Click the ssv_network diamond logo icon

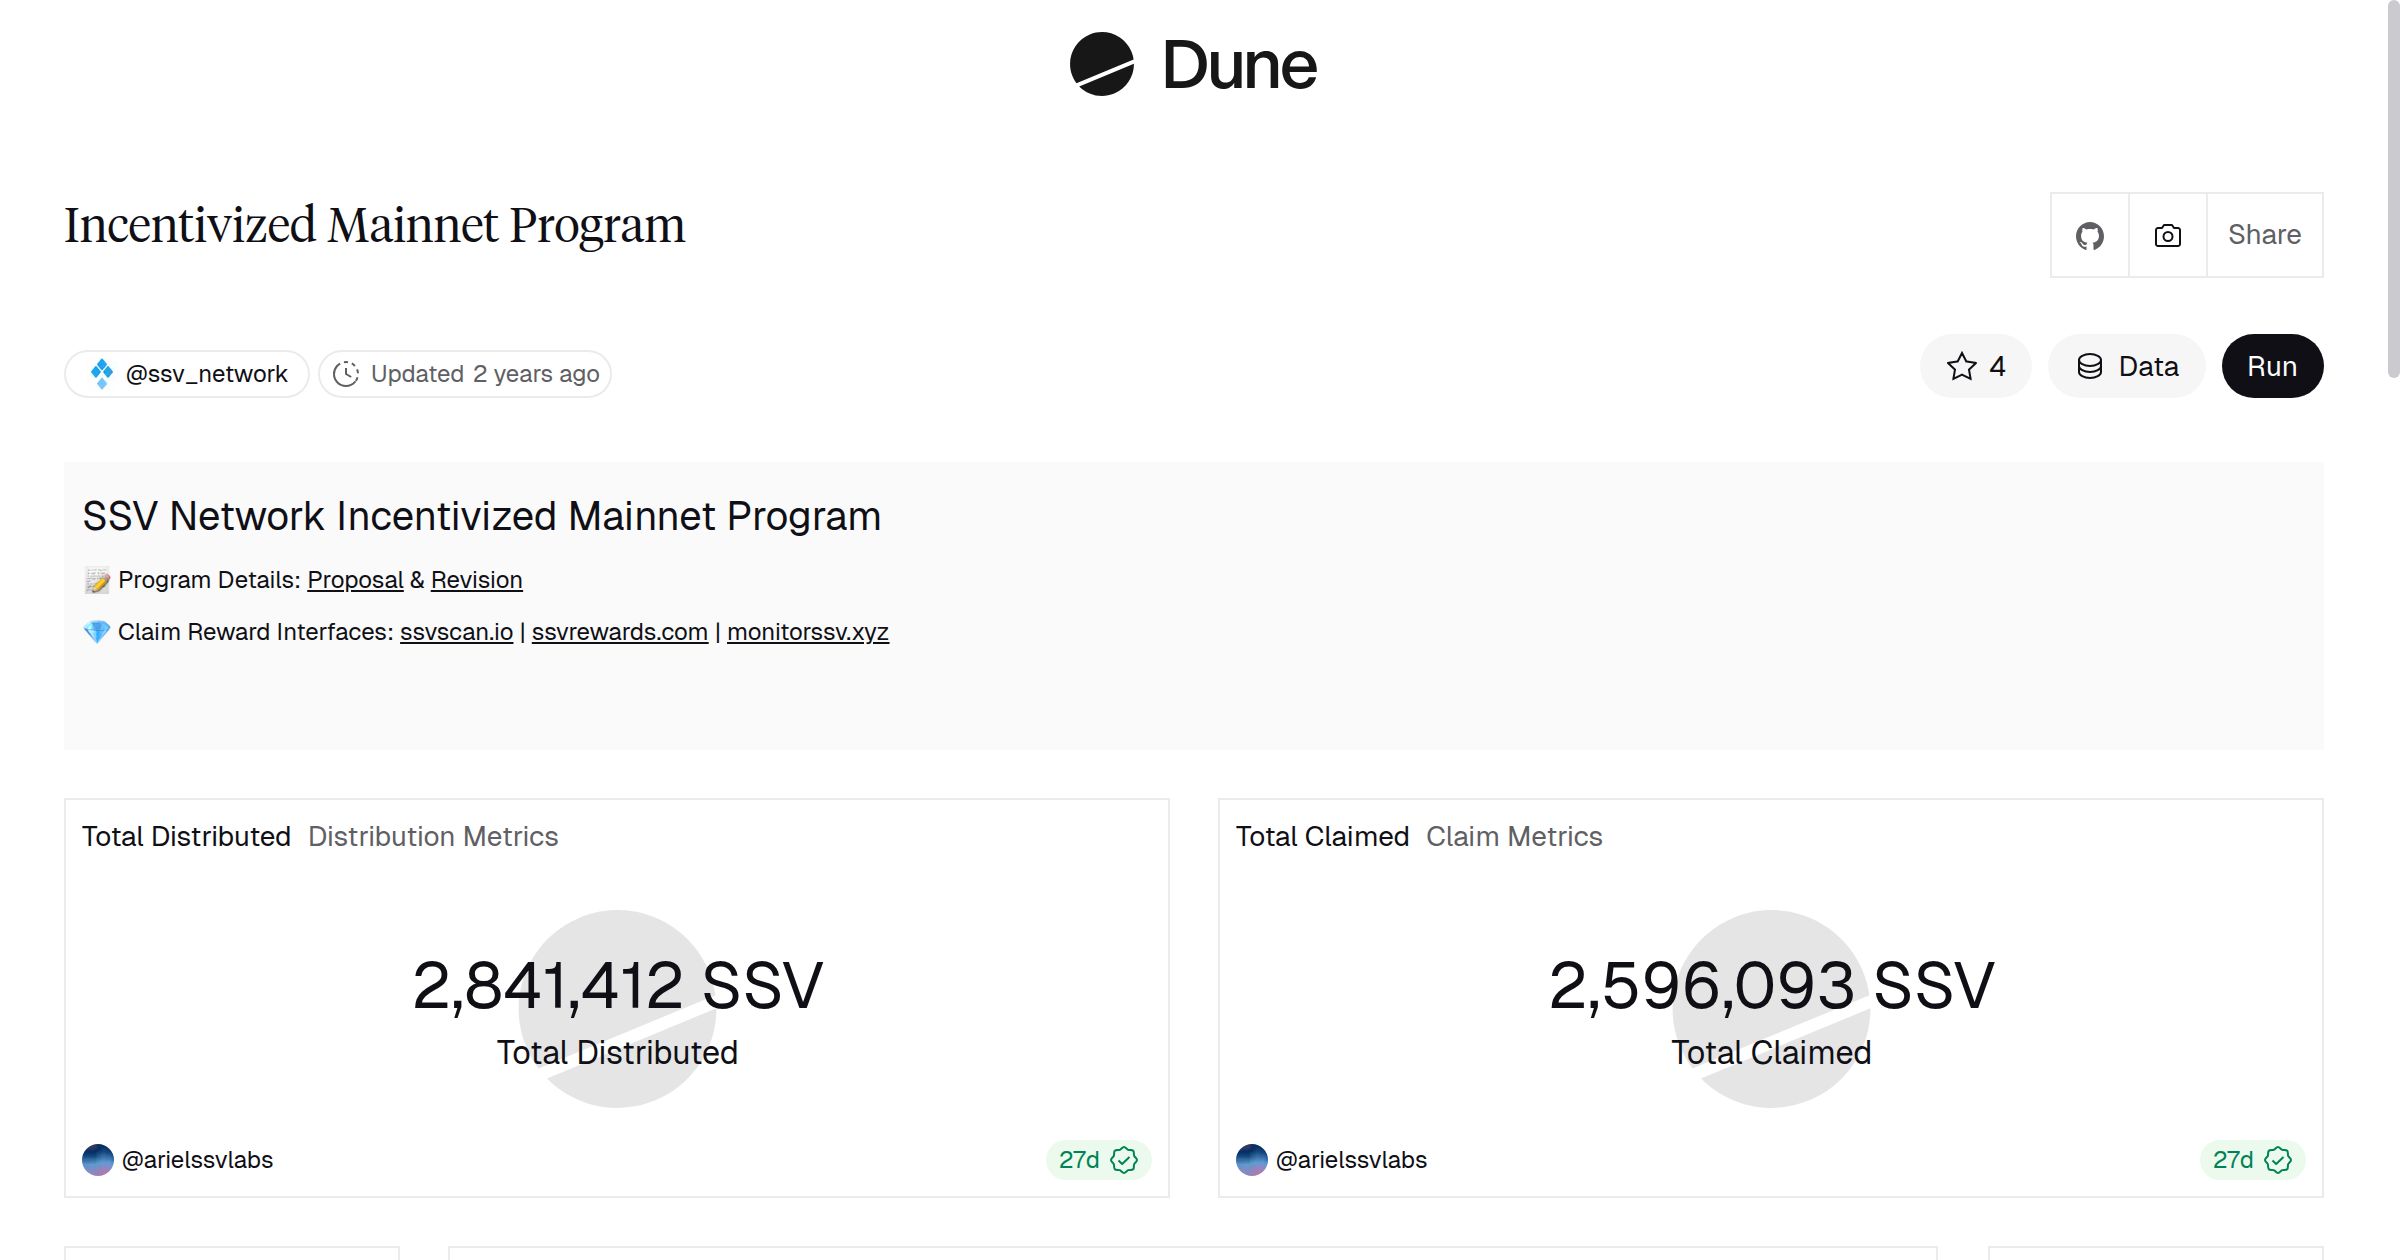(x=102, y=374)
